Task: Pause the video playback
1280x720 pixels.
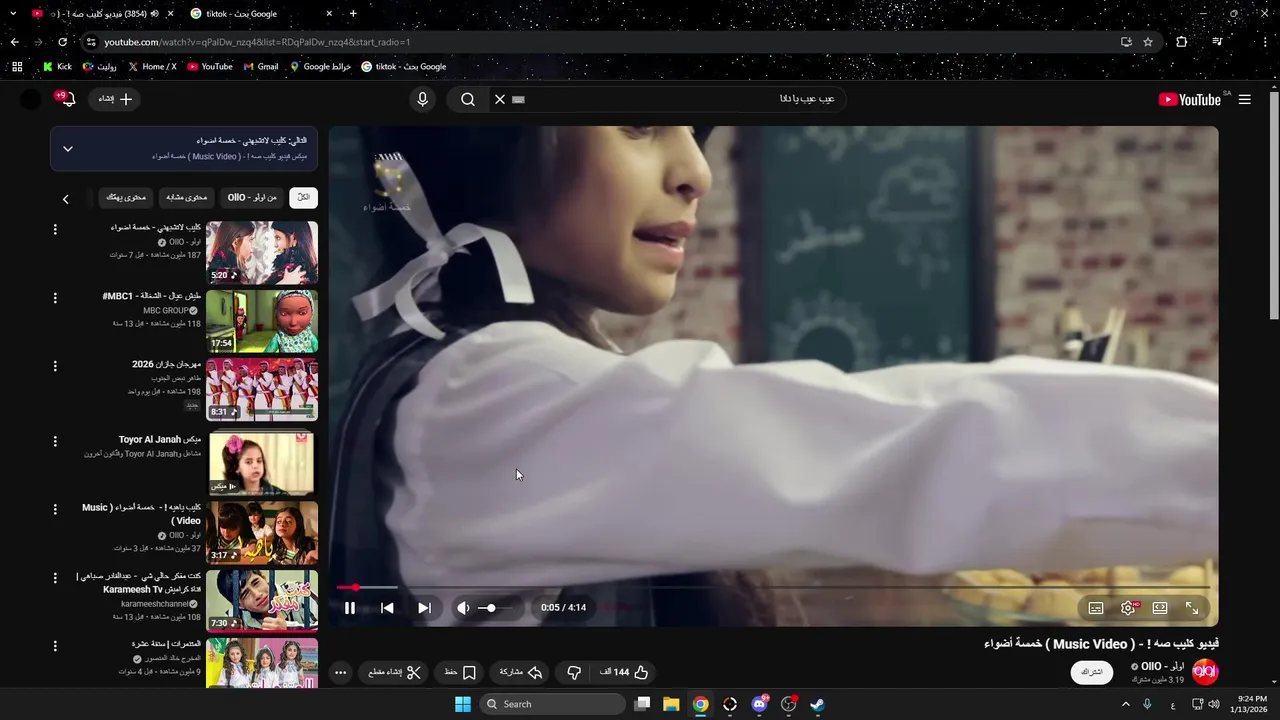Action: point(350,608)
